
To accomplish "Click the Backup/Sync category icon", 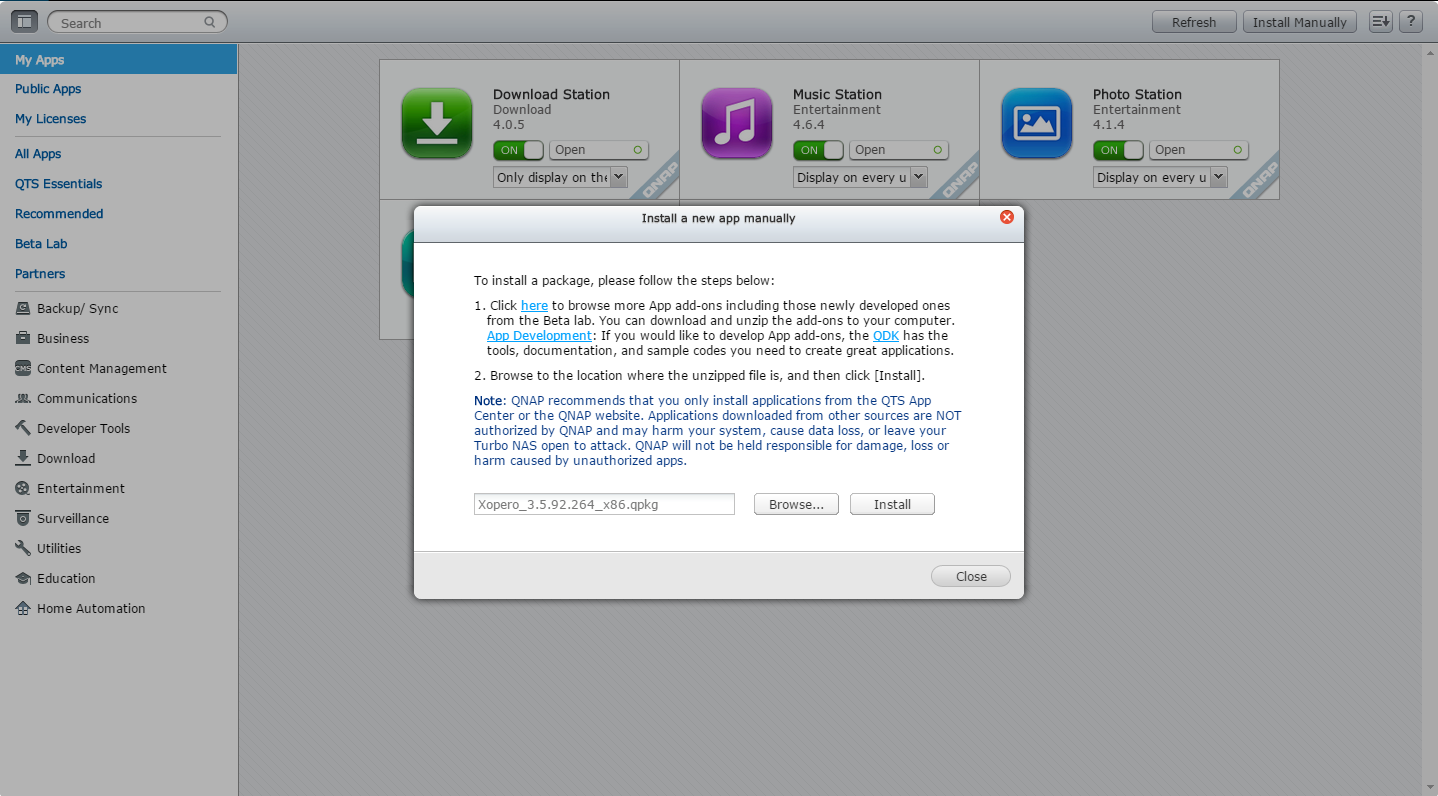I will tap(22, 308).
